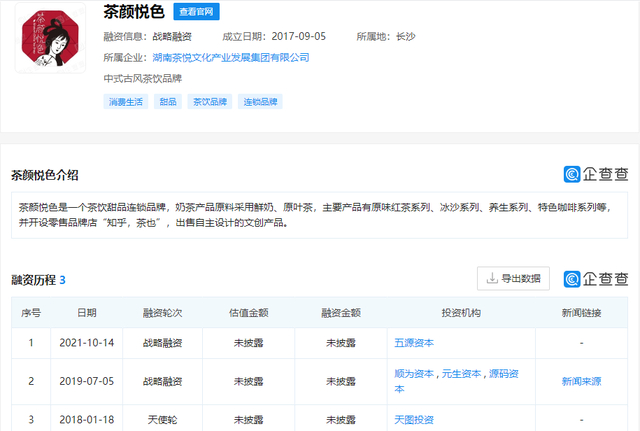Click the 融资历程 count number 3

tap(62, 280)
